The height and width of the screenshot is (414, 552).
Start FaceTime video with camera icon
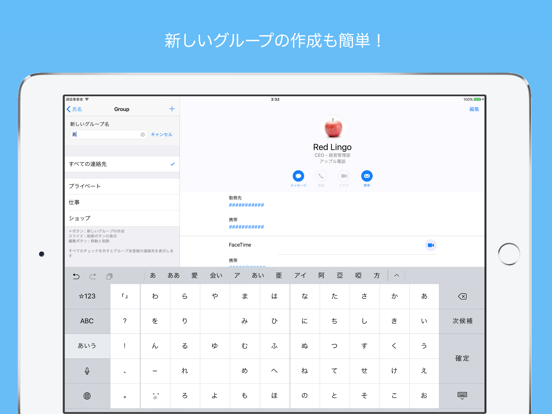[x=430, y=245]
